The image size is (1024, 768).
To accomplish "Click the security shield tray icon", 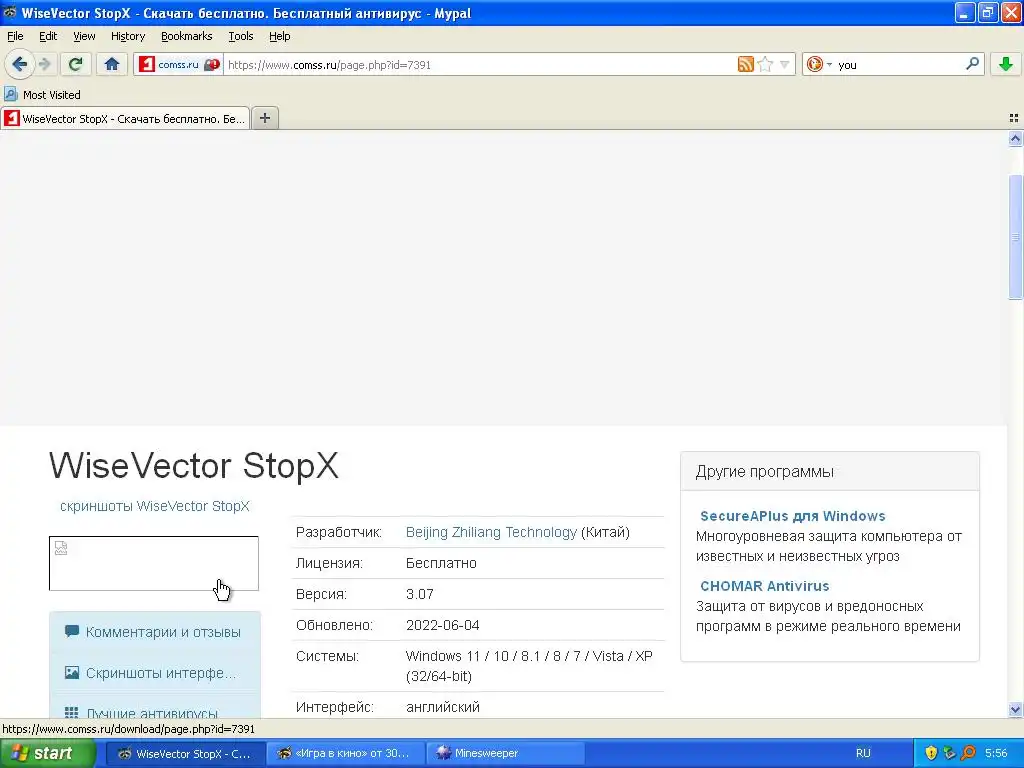I will (x=931, y=753).
